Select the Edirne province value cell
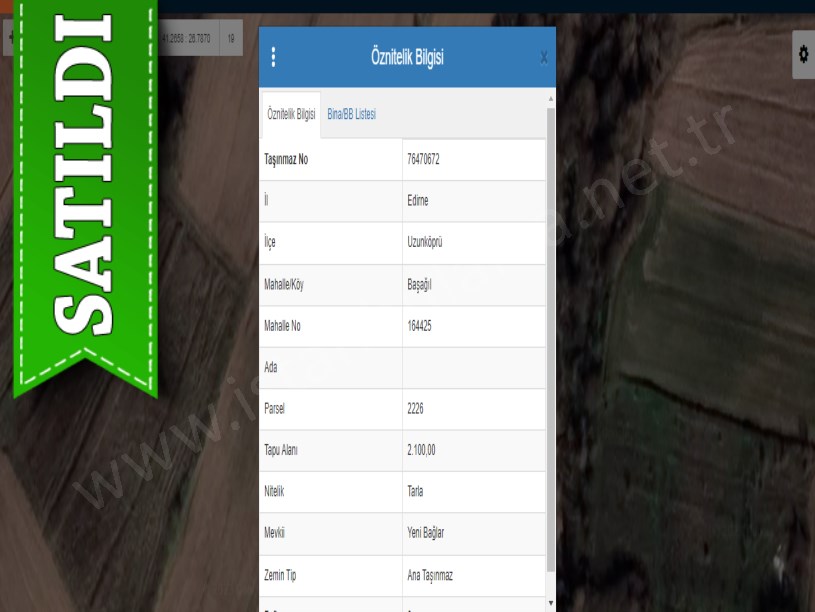 418,201
